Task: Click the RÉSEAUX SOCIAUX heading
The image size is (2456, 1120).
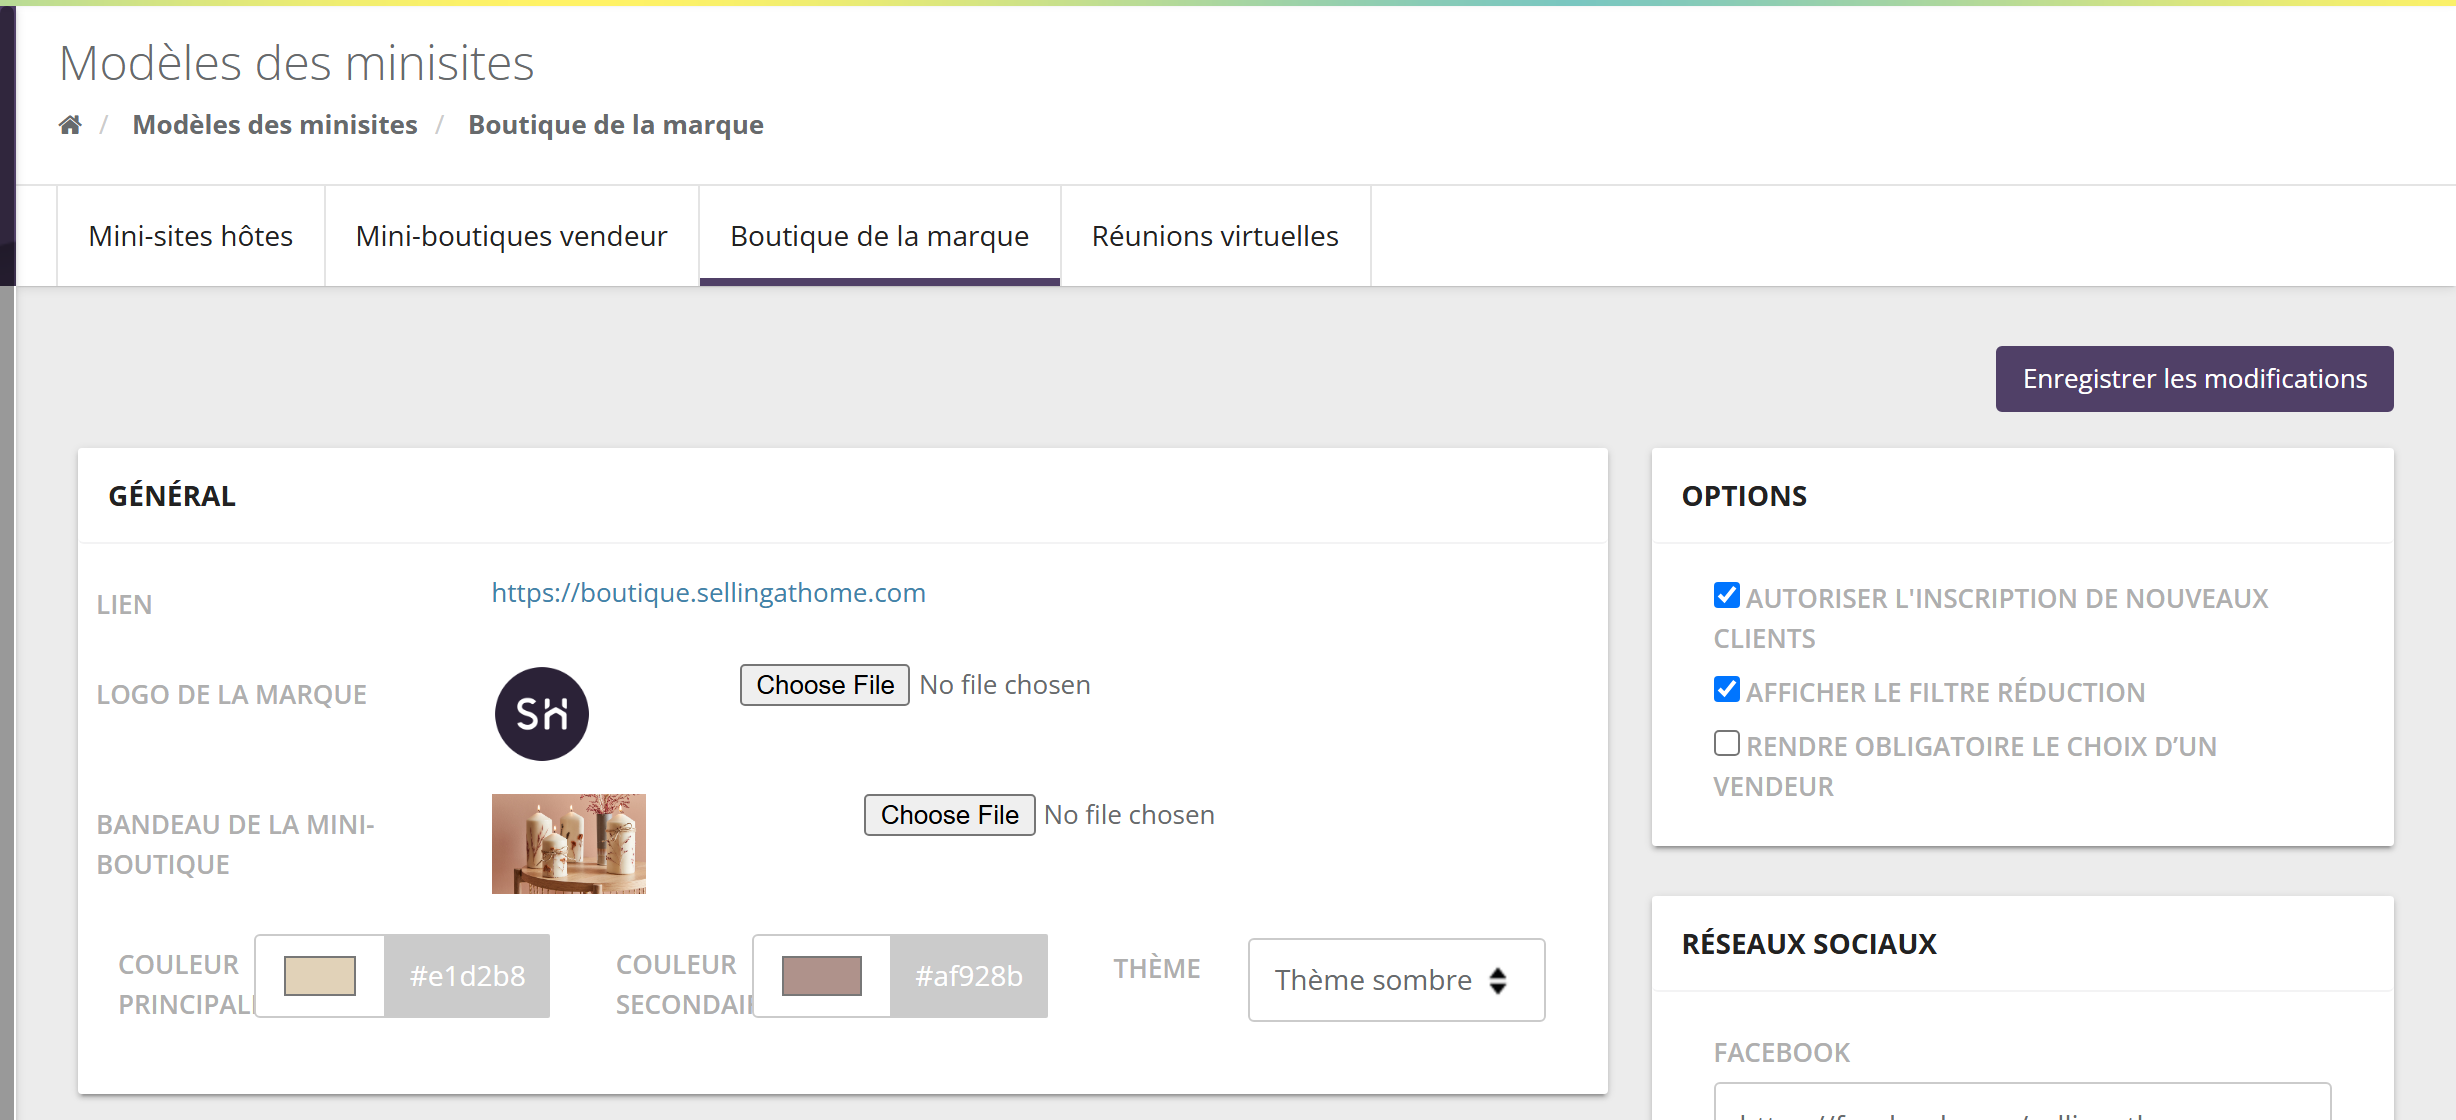Action: pos(1810,944)
